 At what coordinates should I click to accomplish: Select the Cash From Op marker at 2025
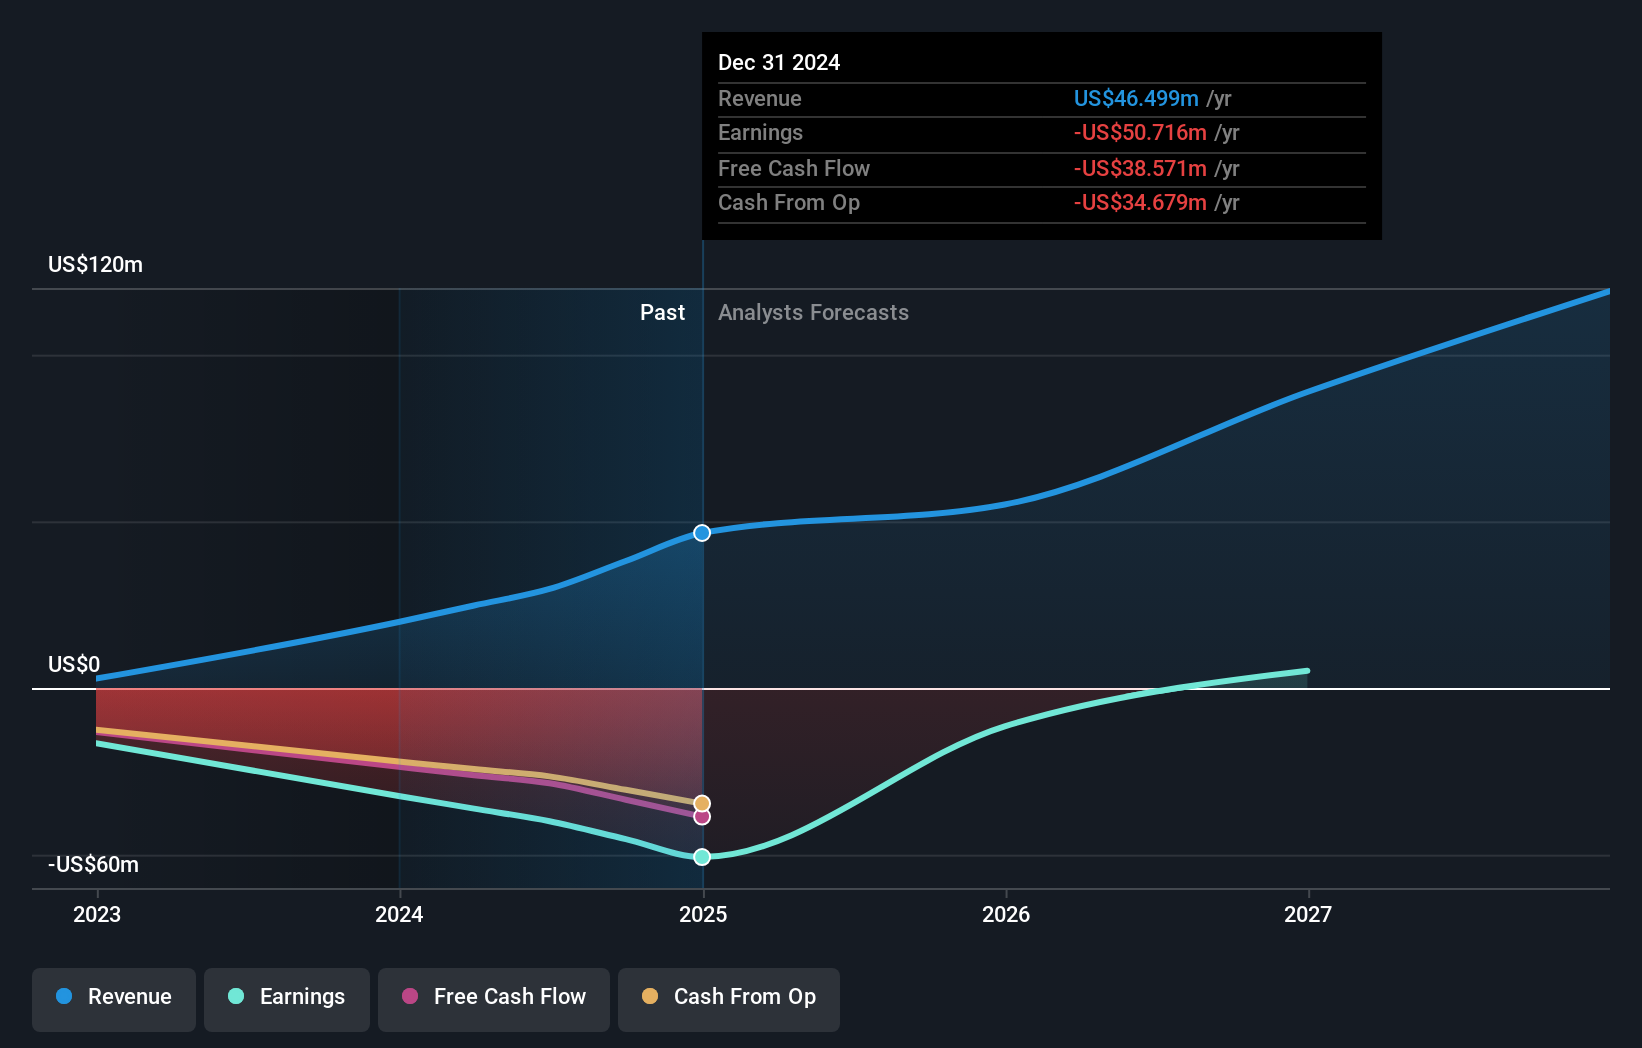click(702, 804)
